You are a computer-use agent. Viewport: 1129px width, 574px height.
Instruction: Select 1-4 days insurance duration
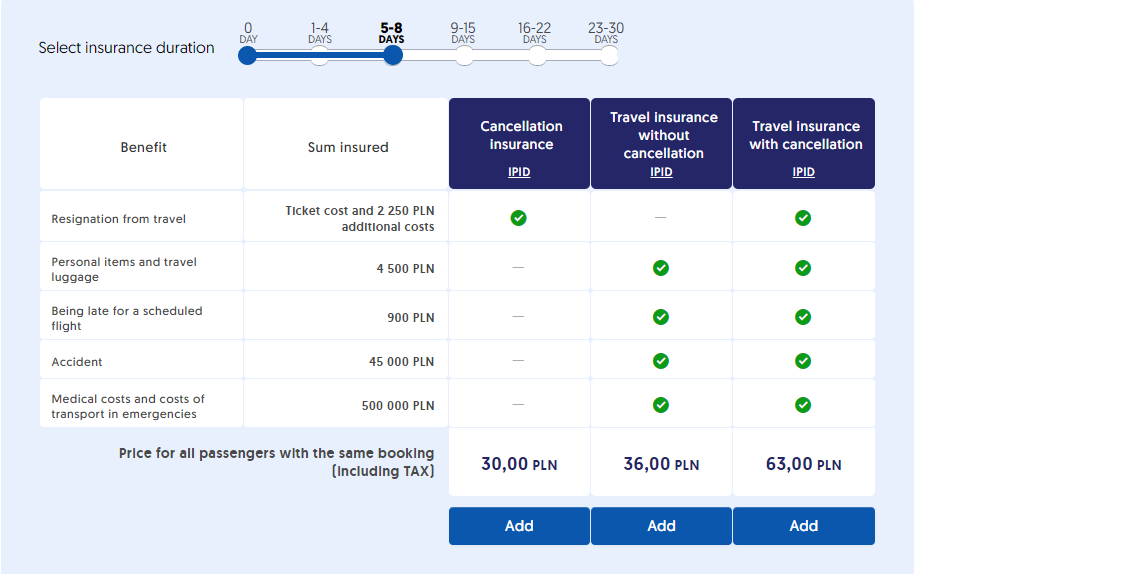coord(320,56)
